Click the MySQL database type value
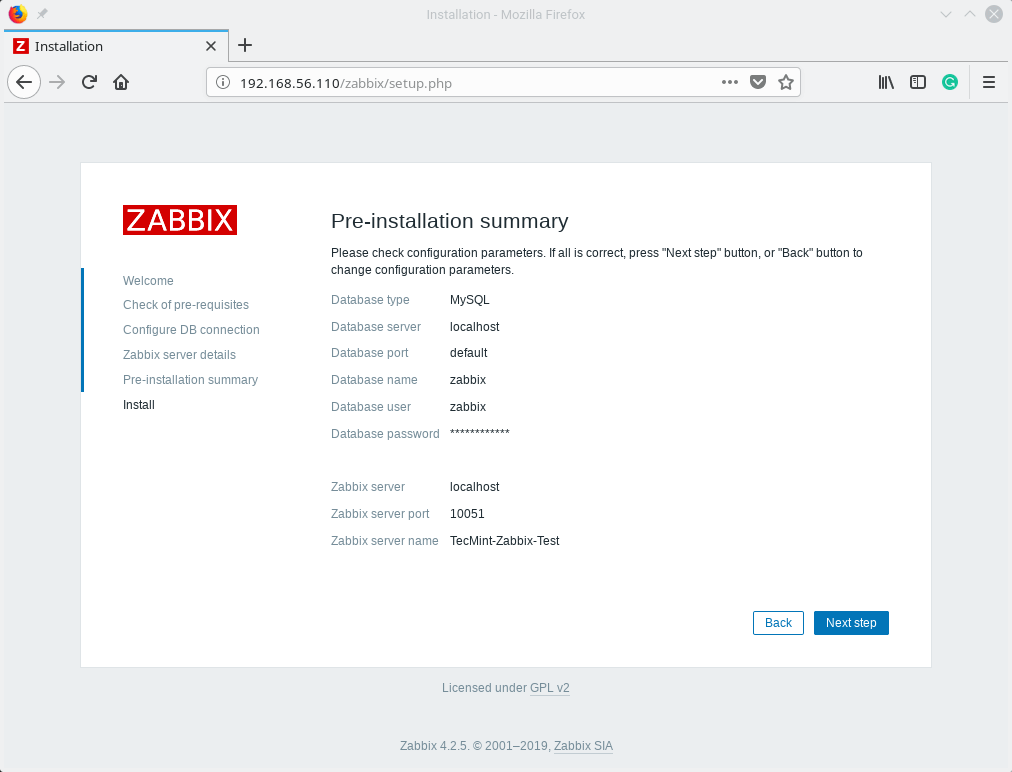The image size is (1012, 772). click(469, 300)
